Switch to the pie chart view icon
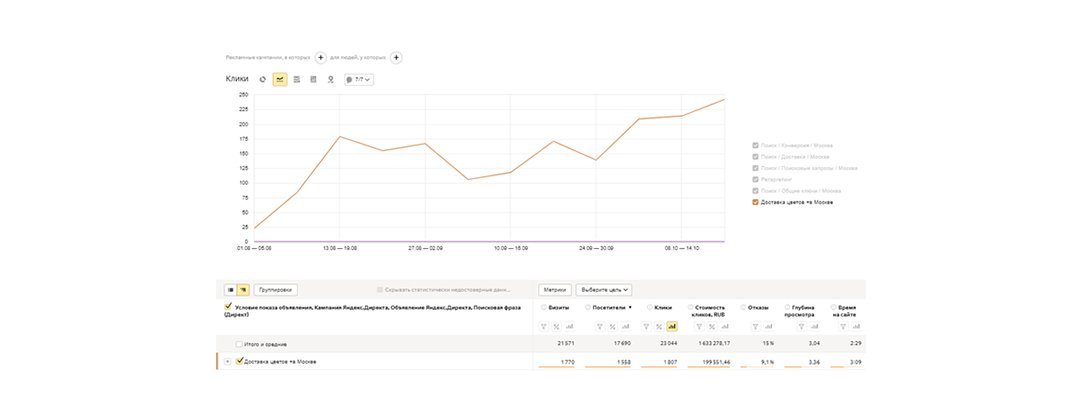 click(x=263, y=79)
